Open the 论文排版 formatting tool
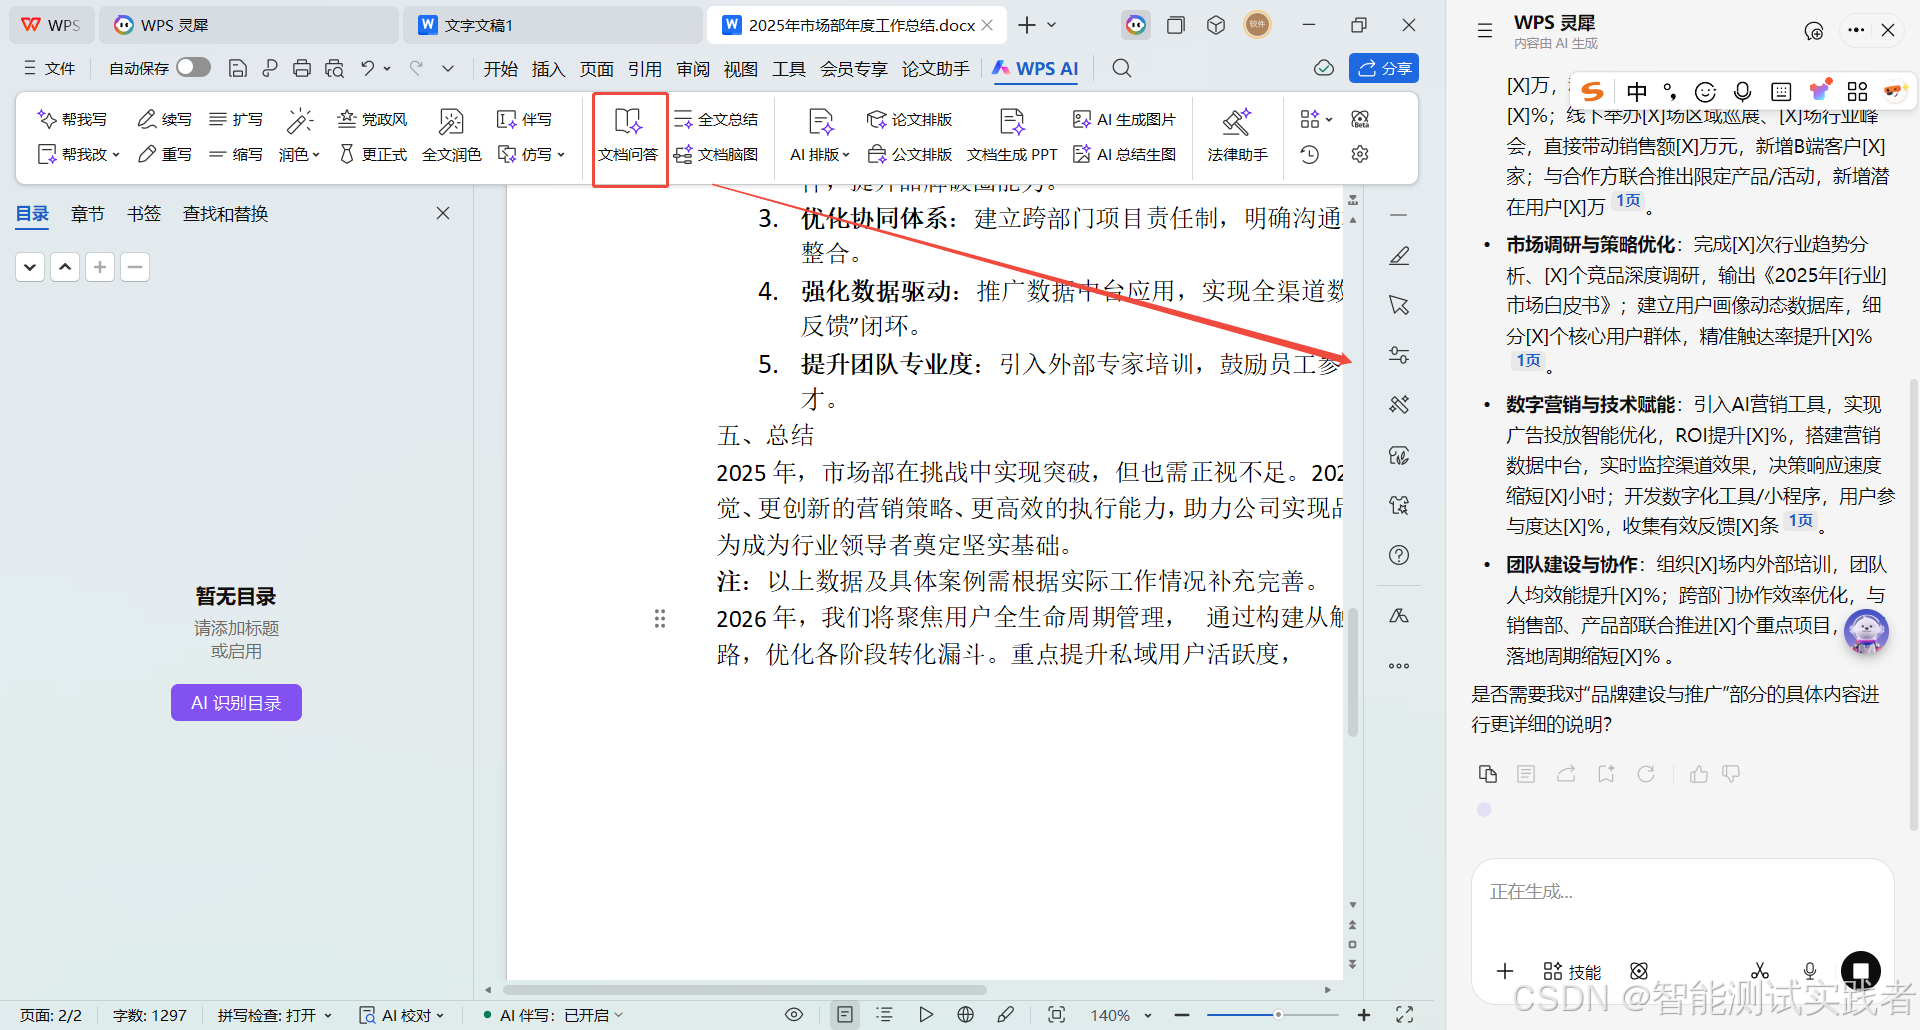Viewport: 1920px width, 1030px height. point(909,118)
